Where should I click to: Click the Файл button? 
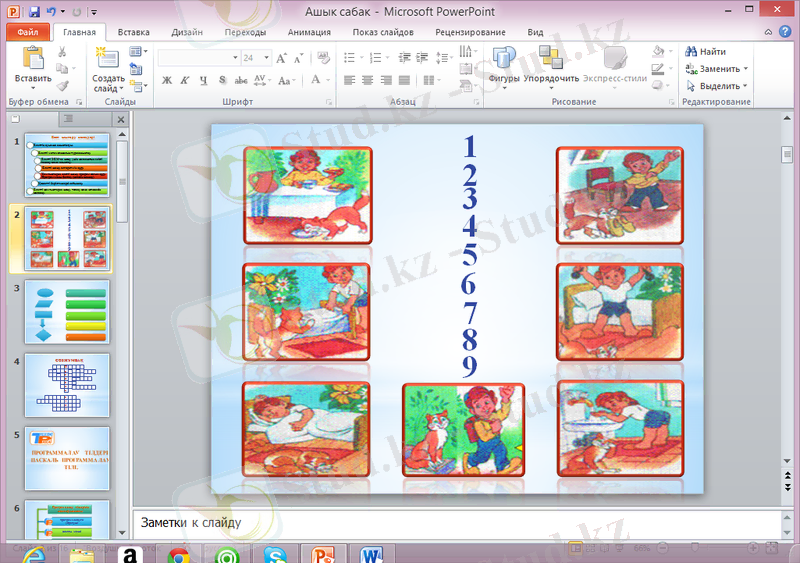27,32
